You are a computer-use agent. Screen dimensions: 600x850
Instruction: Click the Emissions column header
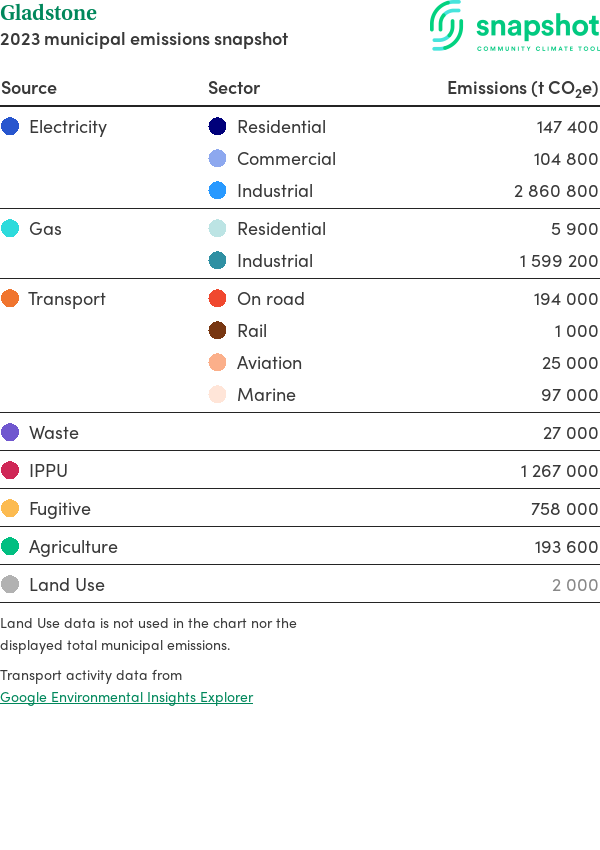[522, 88]
